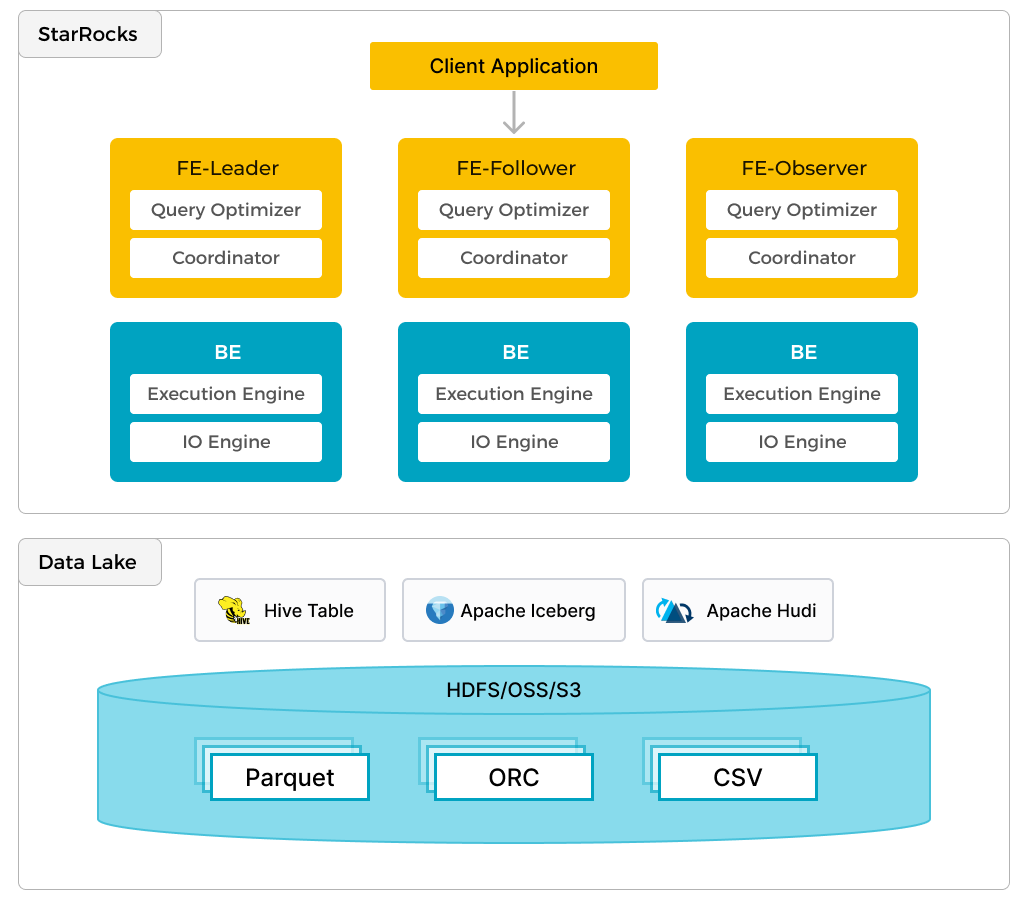Click Execution Engine in the left BE
Viewport: 1032px width, 908px height.
226,394
